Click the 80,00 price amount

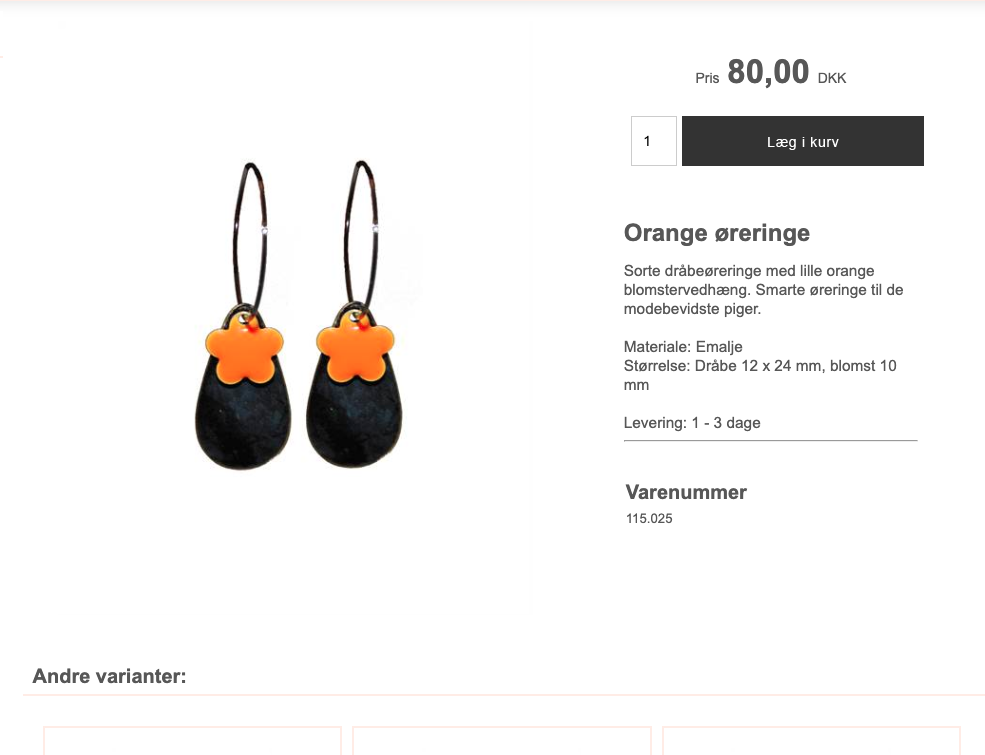[768, 72]
